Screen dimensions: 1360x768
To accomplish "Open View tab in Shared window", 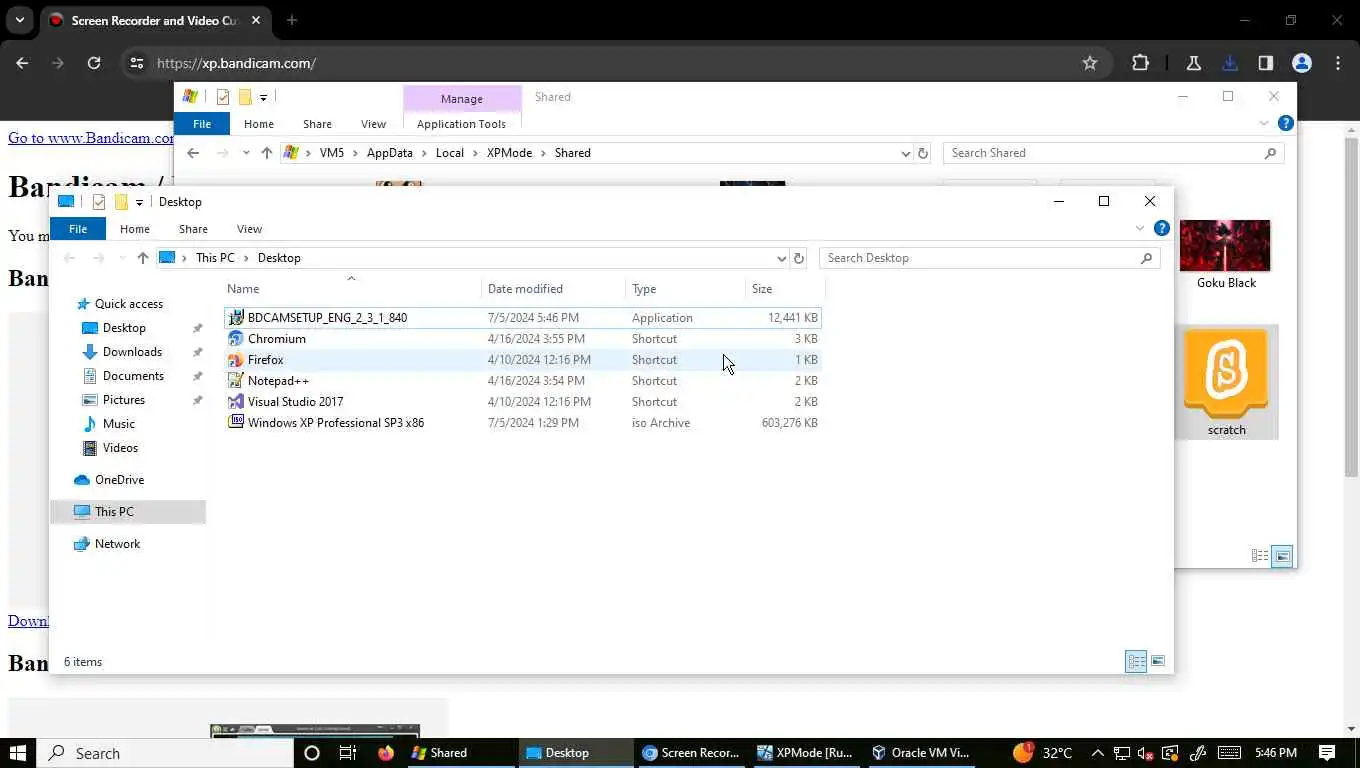I will click(373, 124).
